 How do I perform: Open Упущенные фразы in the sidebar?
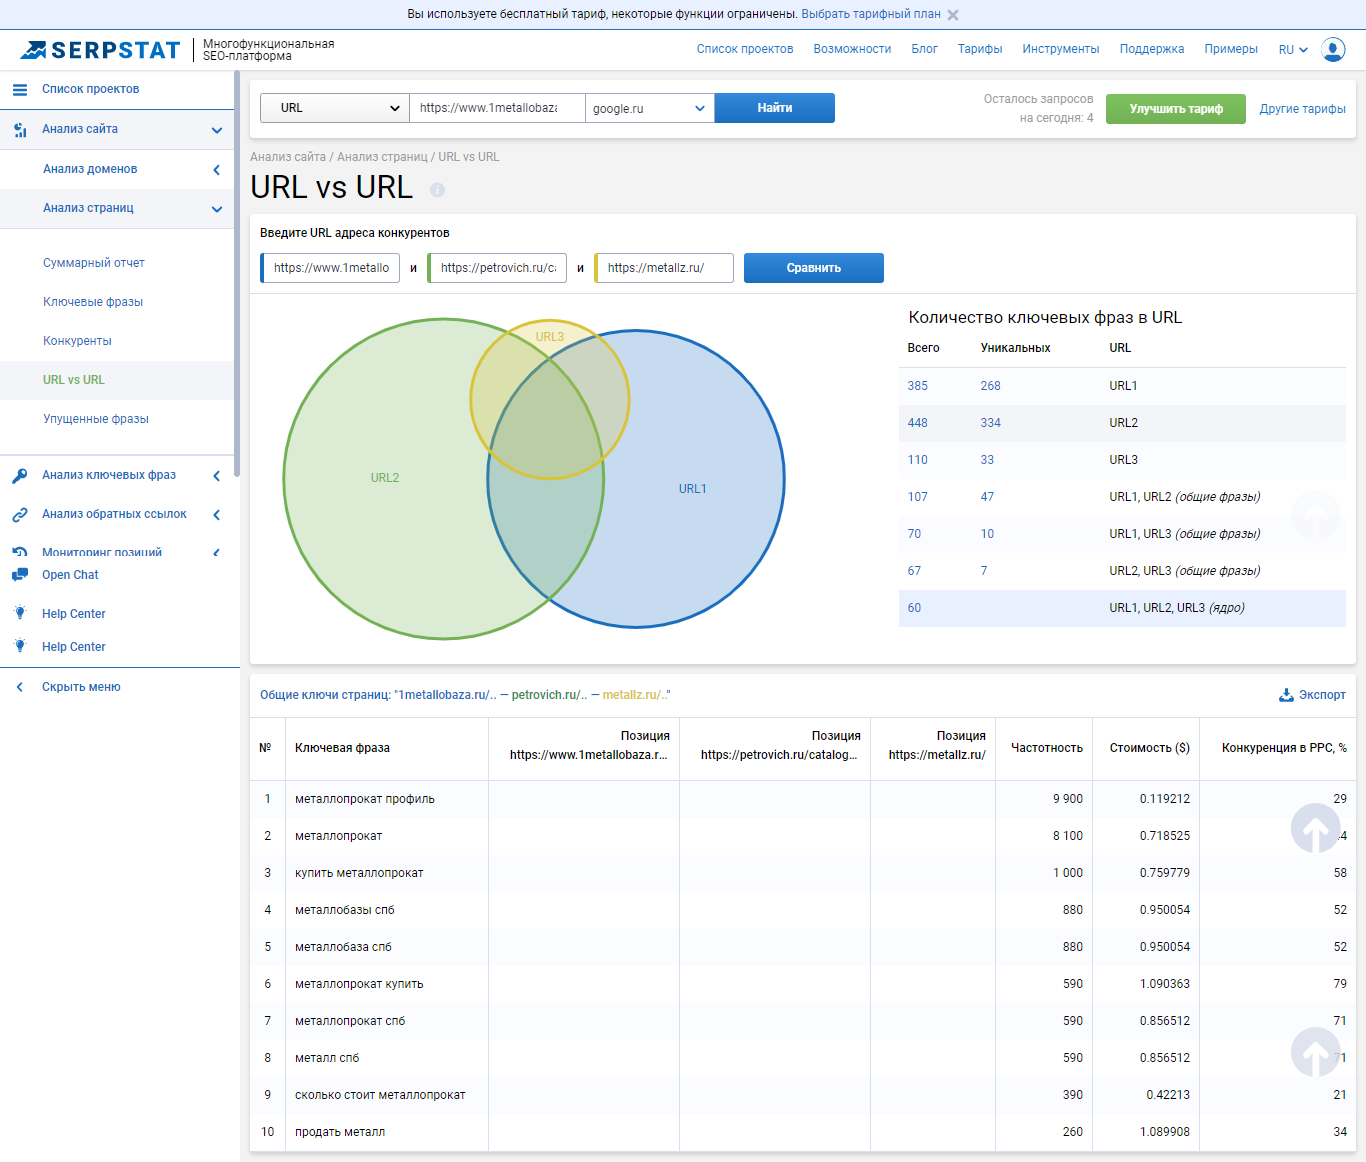(96, 419)
